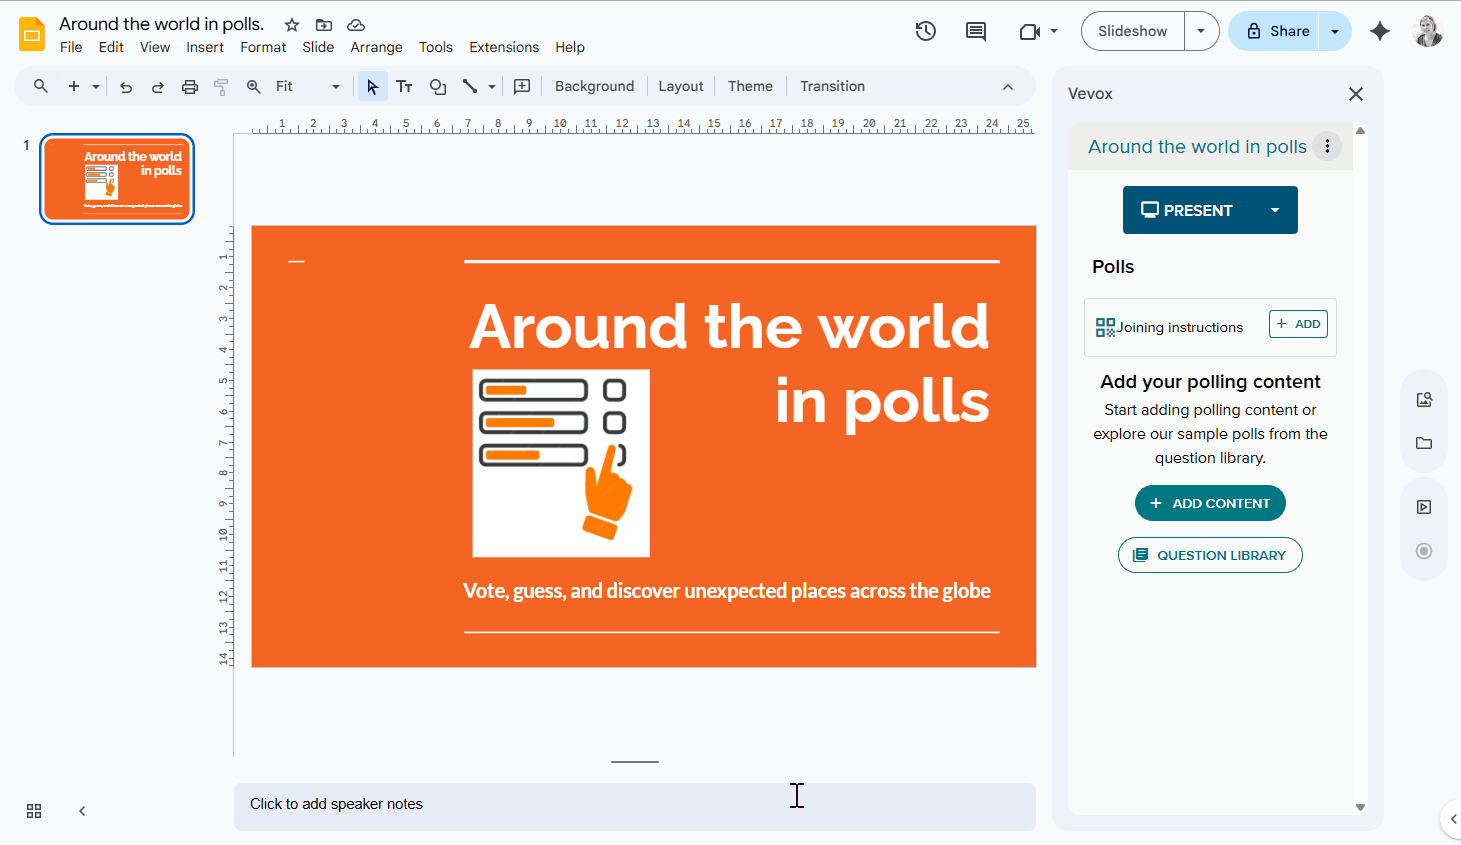Collapse the slide filmstrip panel
Image resolution: width=1461 pixels, height=845 pixels.
[x=81, y=811]
